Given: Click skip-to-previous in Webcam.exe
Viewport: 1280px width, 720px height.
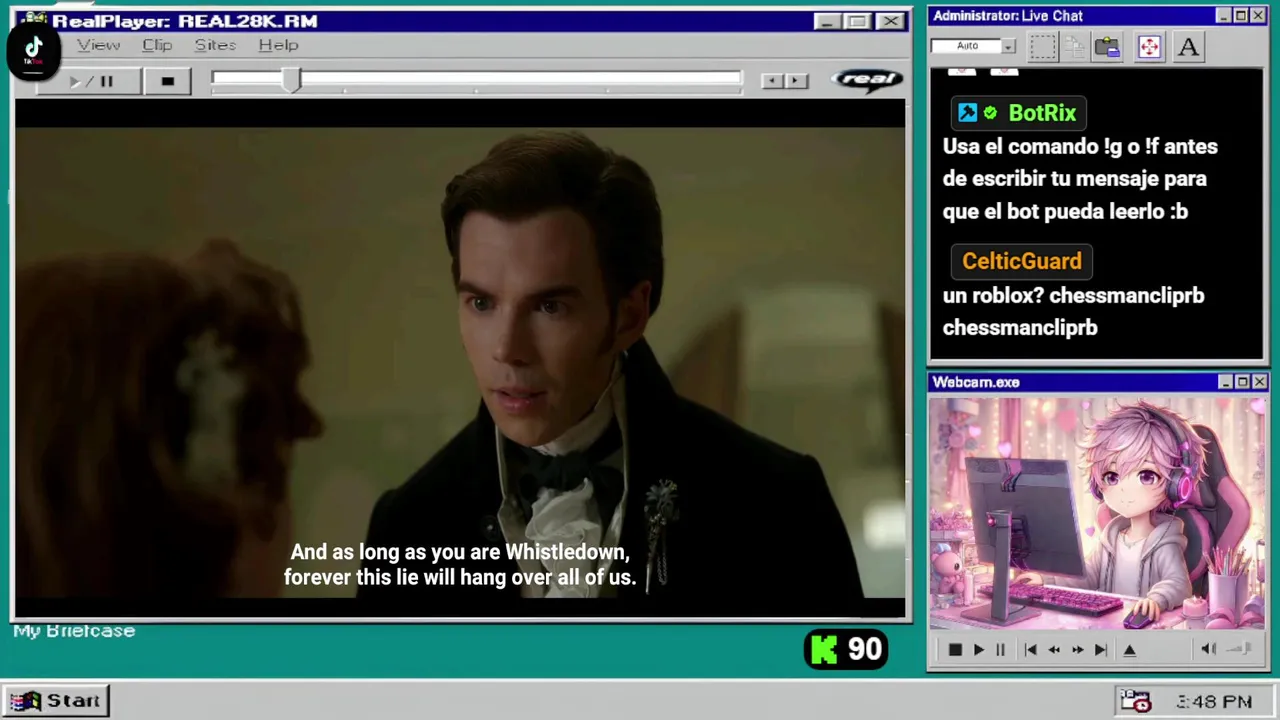Looking at the screenshot, I should (1030, 650).
